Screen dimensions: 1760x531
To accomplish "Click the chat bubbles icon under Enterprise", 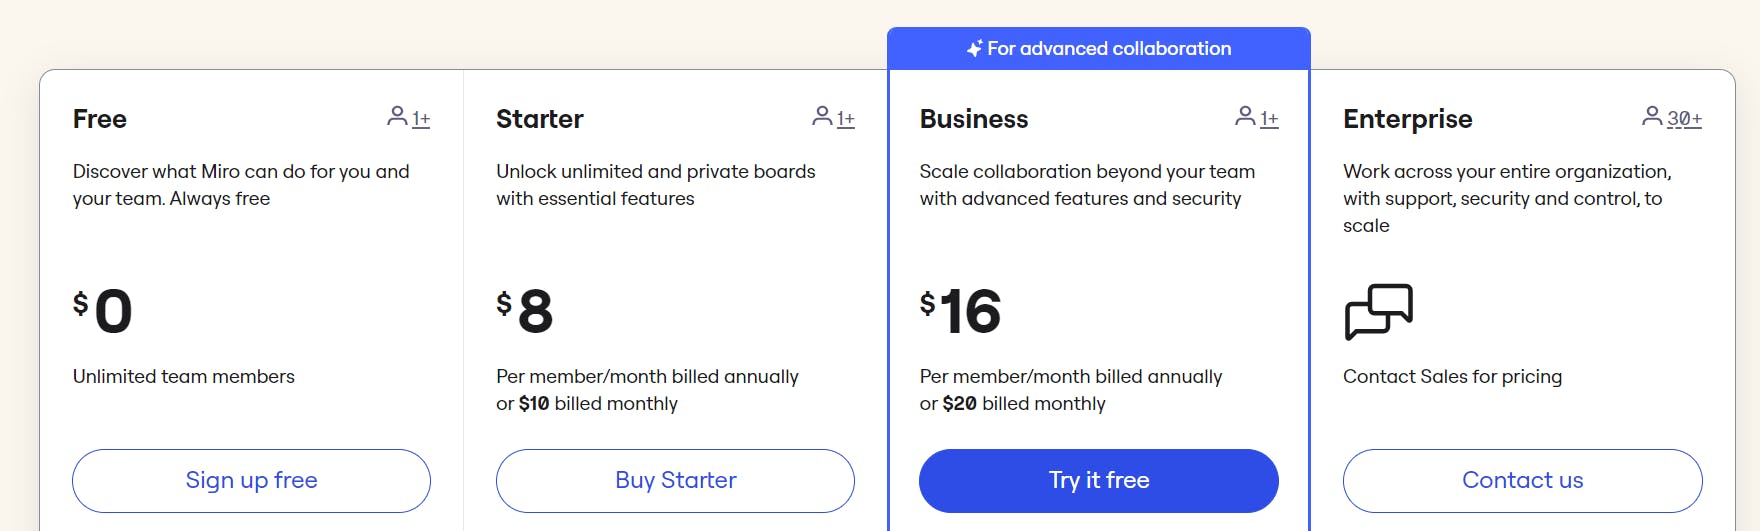I will coord(1378,311).
